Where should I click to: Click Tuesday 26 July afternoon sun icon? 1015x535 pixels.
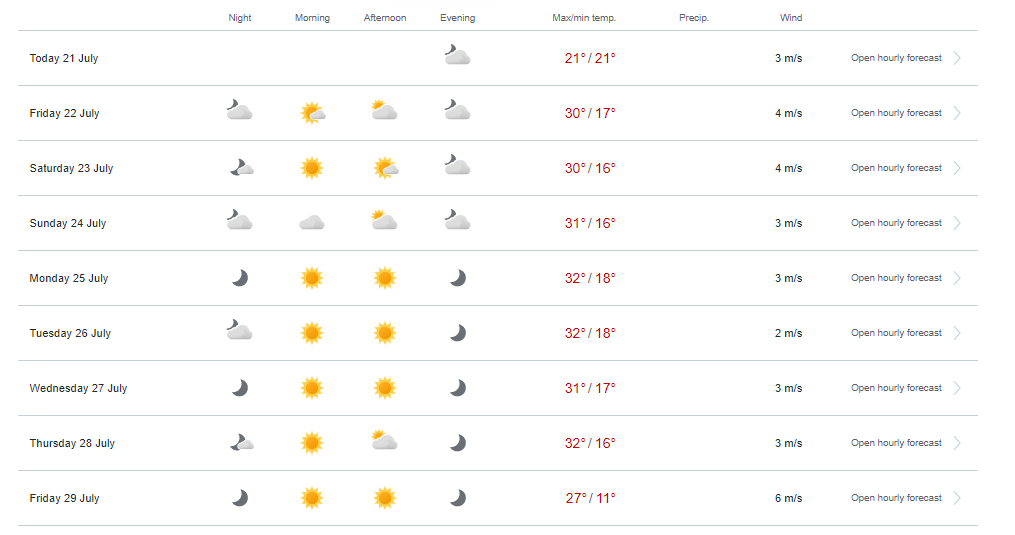tap(385, 333)
